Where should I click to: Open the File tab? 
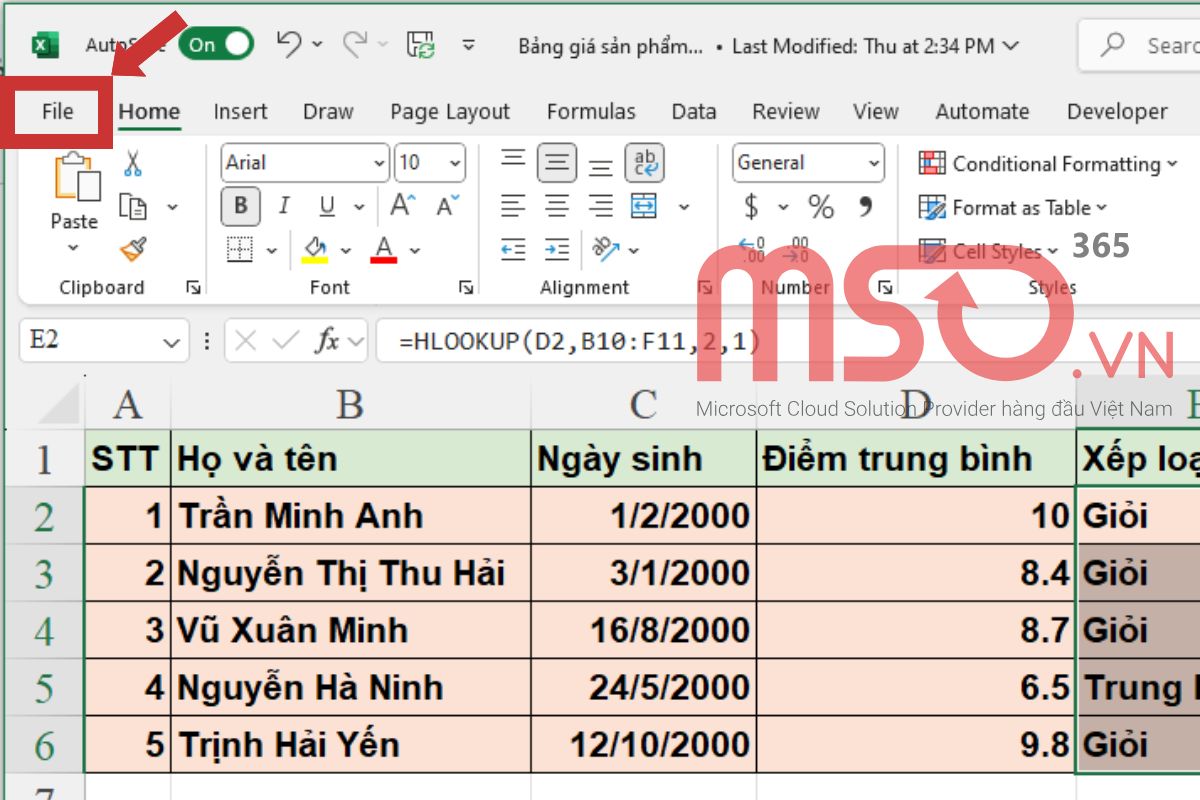(x=58, y=112)
